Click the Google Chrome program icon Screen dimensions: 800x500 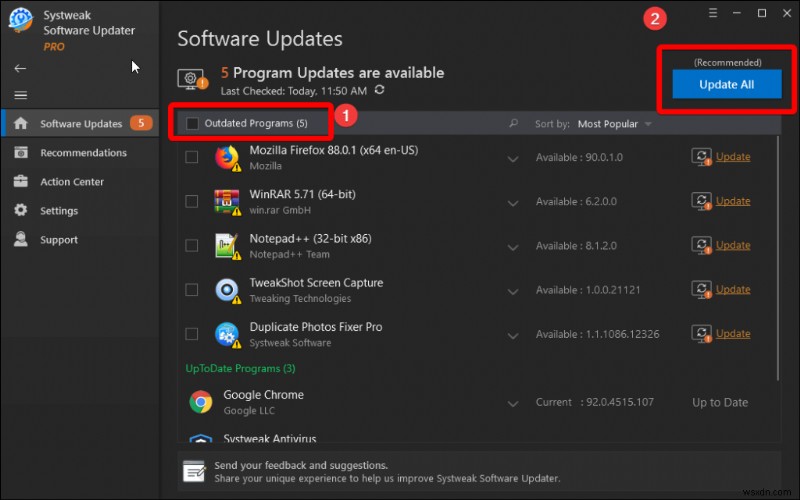tap(201, 402)
